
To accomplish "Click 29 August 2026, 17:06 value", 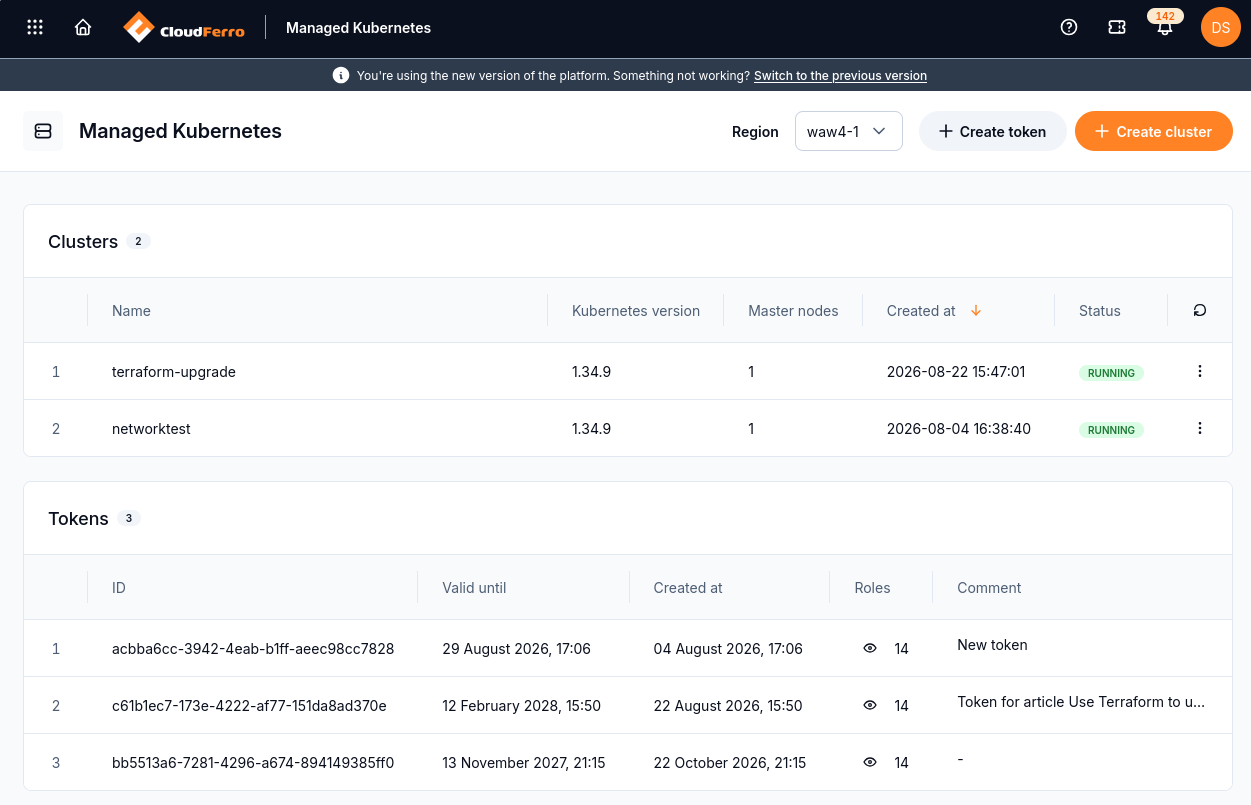I will pyautogui.click(x=516, y=649).
